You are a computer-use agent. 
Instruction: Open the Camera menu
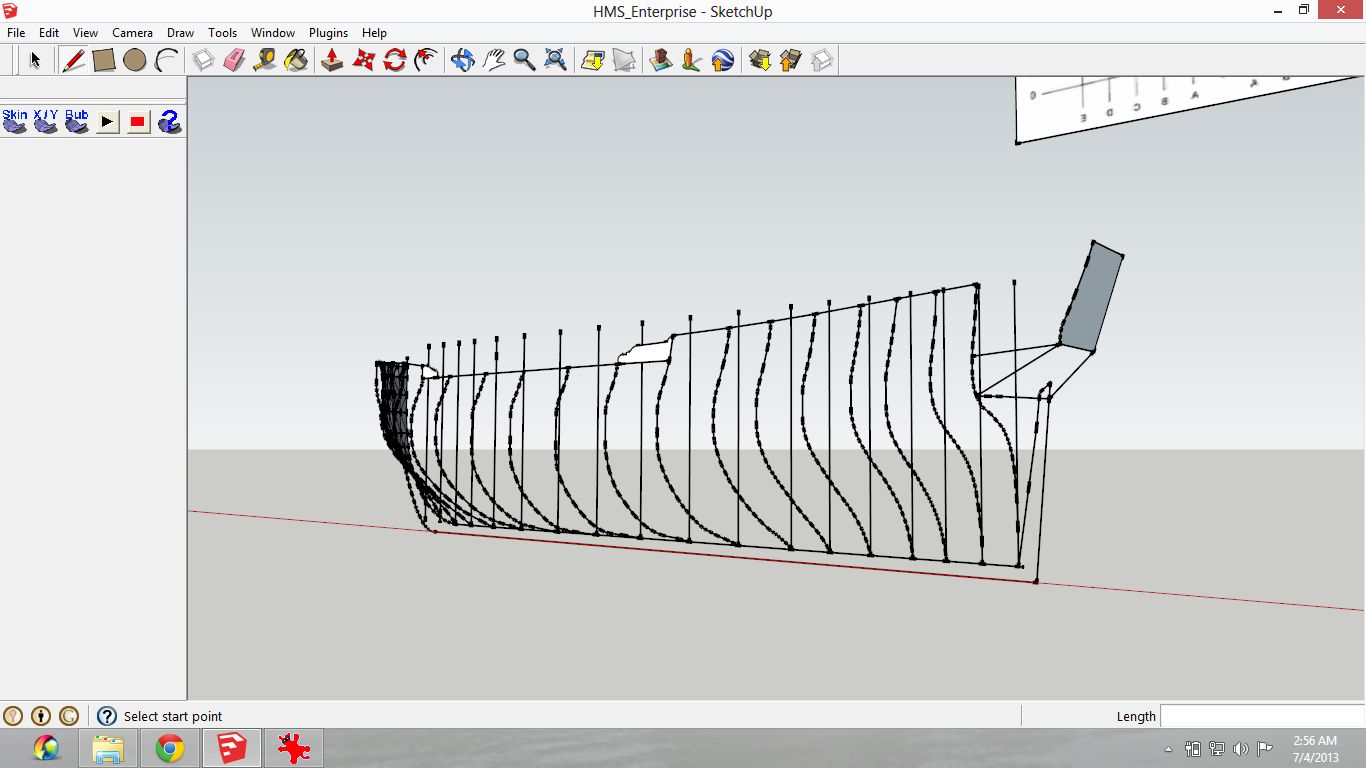[132, 33]
